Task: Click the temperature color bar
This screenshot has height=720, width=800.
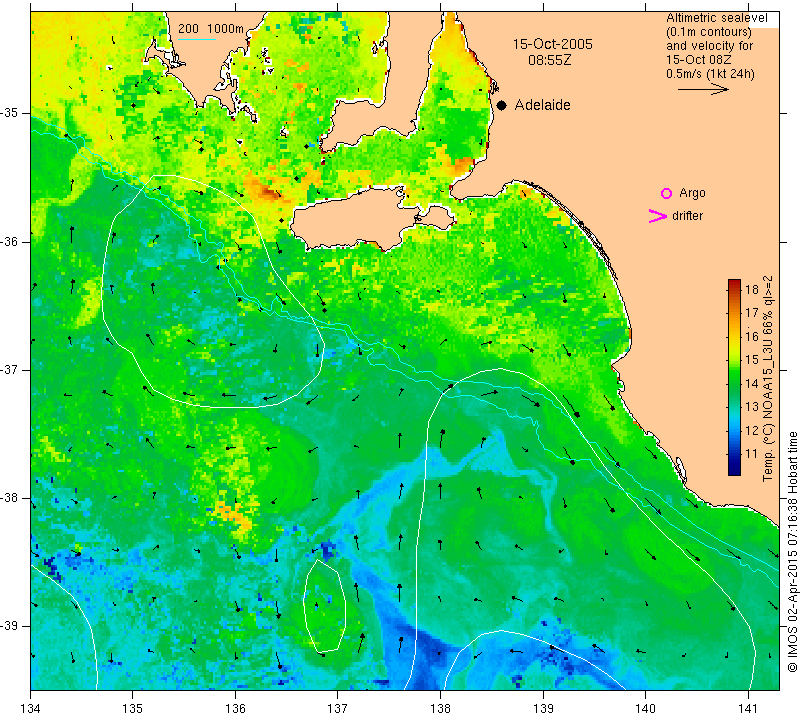Action: tap(734, 377)
